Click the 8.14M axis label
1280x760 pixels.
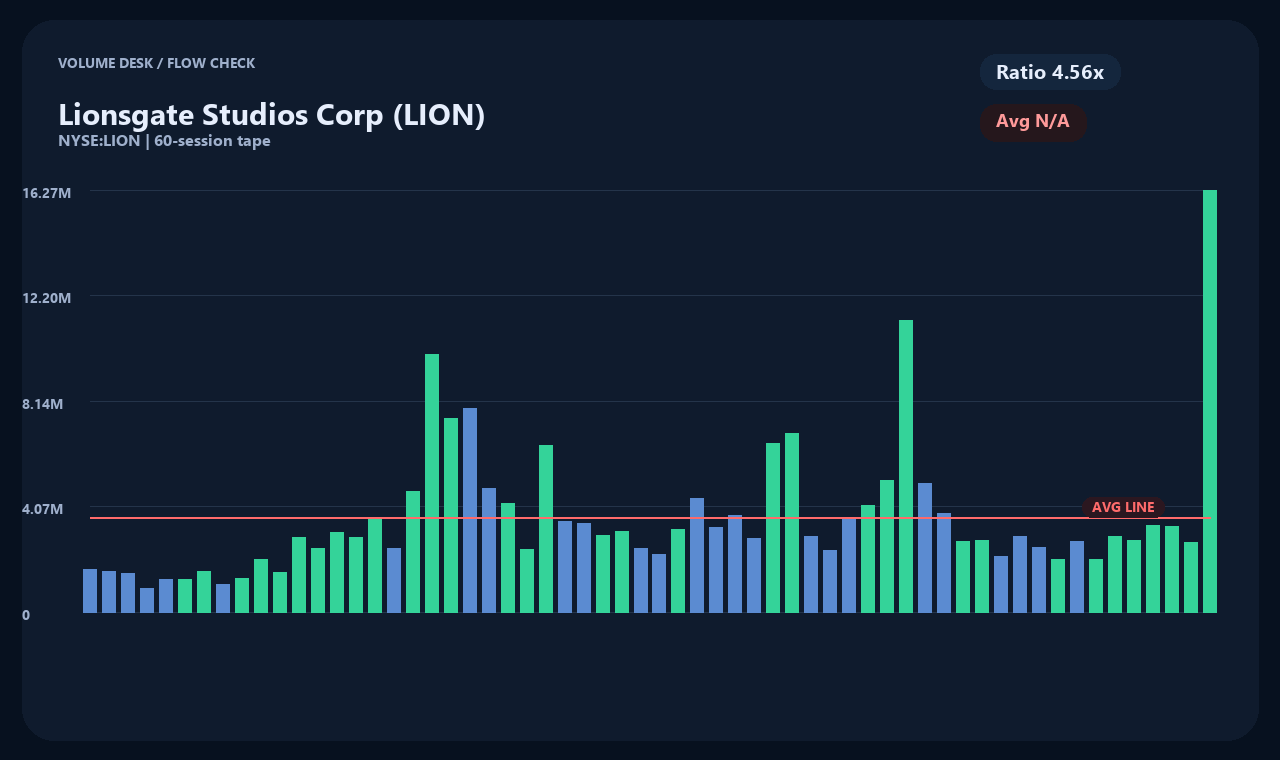pos(43,404)
